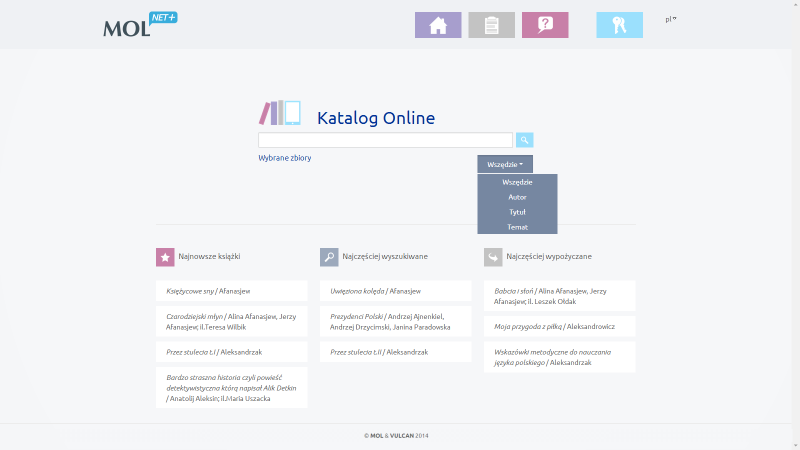
Task: Open Czarodziejski młyn book entry
Action: [x=232, y=321]
